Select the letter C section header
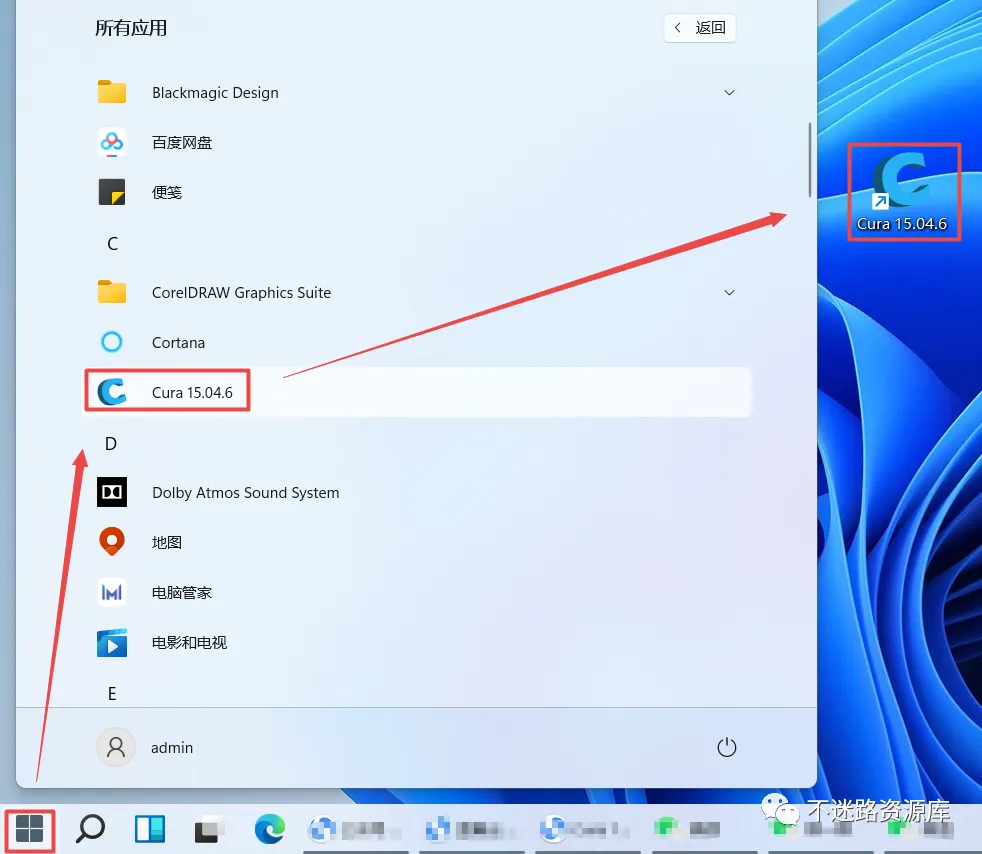The image size is (982, 854). pyautogui.click(x=112, y=244)
